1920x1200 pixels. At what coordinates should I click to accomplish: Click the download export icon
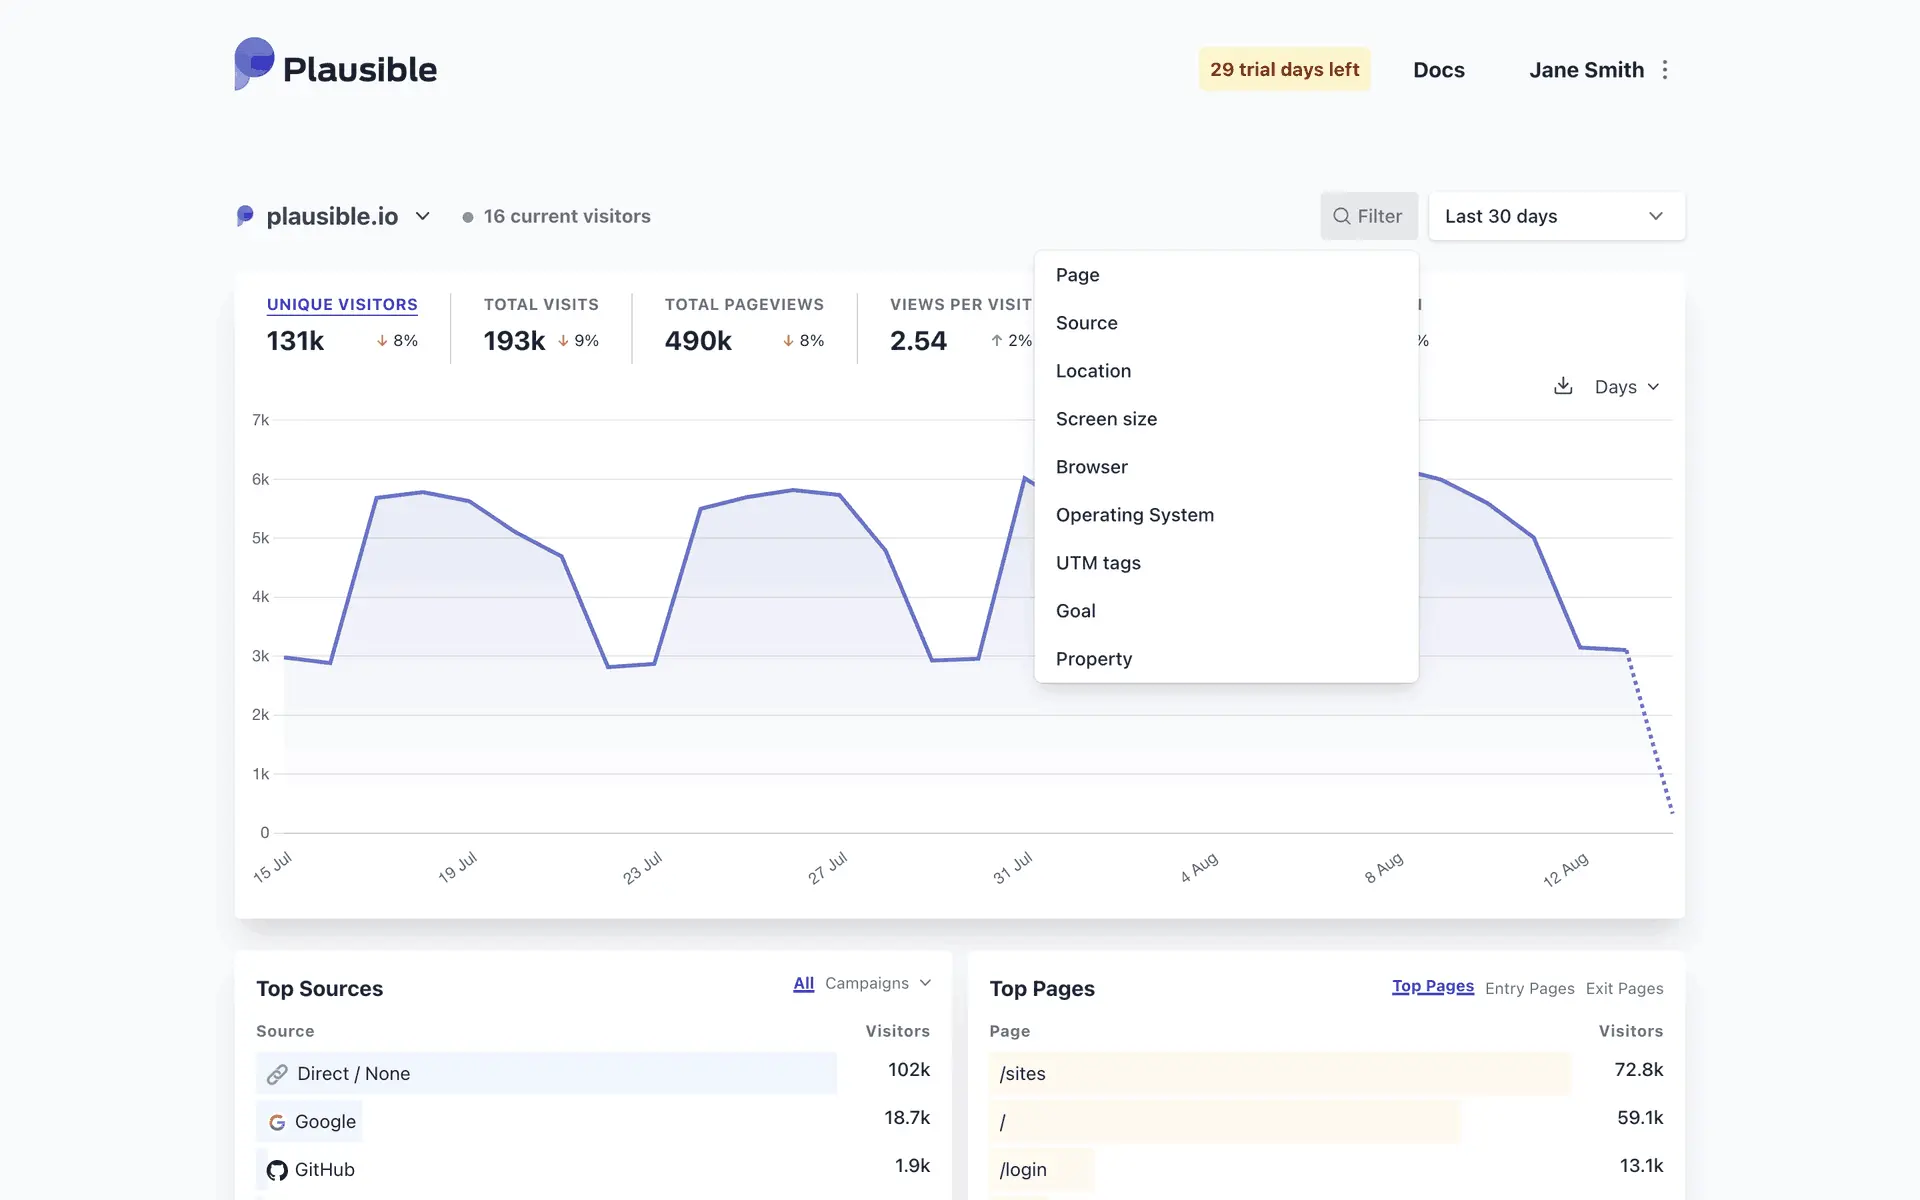point(1563,386)
